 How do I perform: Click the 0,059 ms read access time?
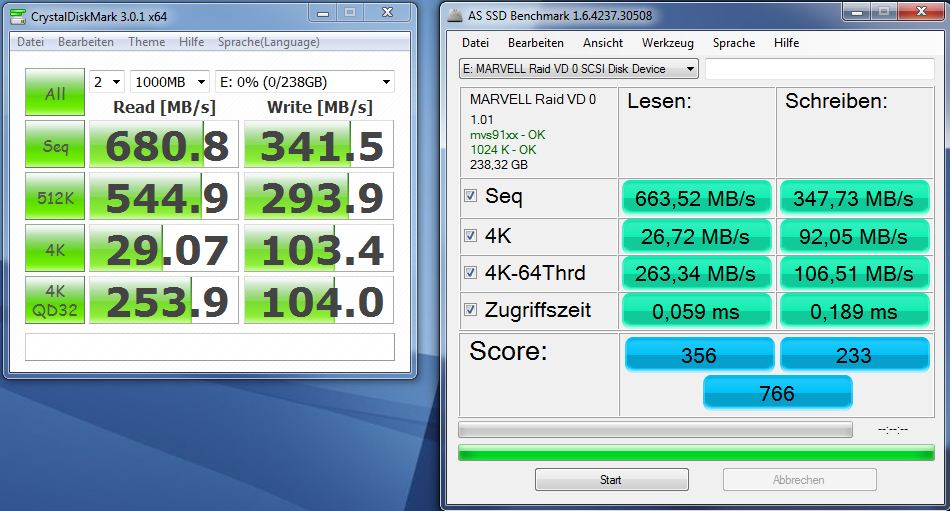coord(697,312)
